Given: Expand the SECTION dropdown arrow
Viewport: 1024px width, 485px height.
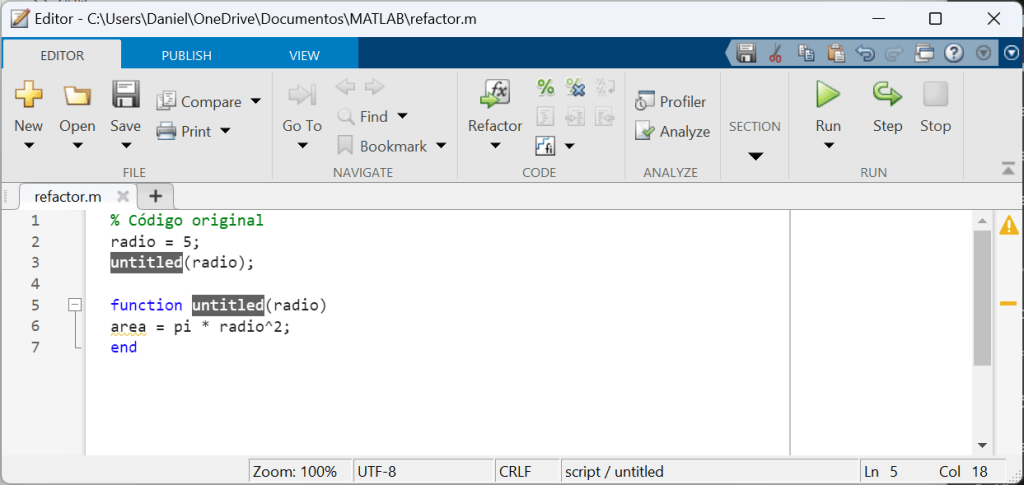Looking at the screenshot, I should tap(755, 155).
